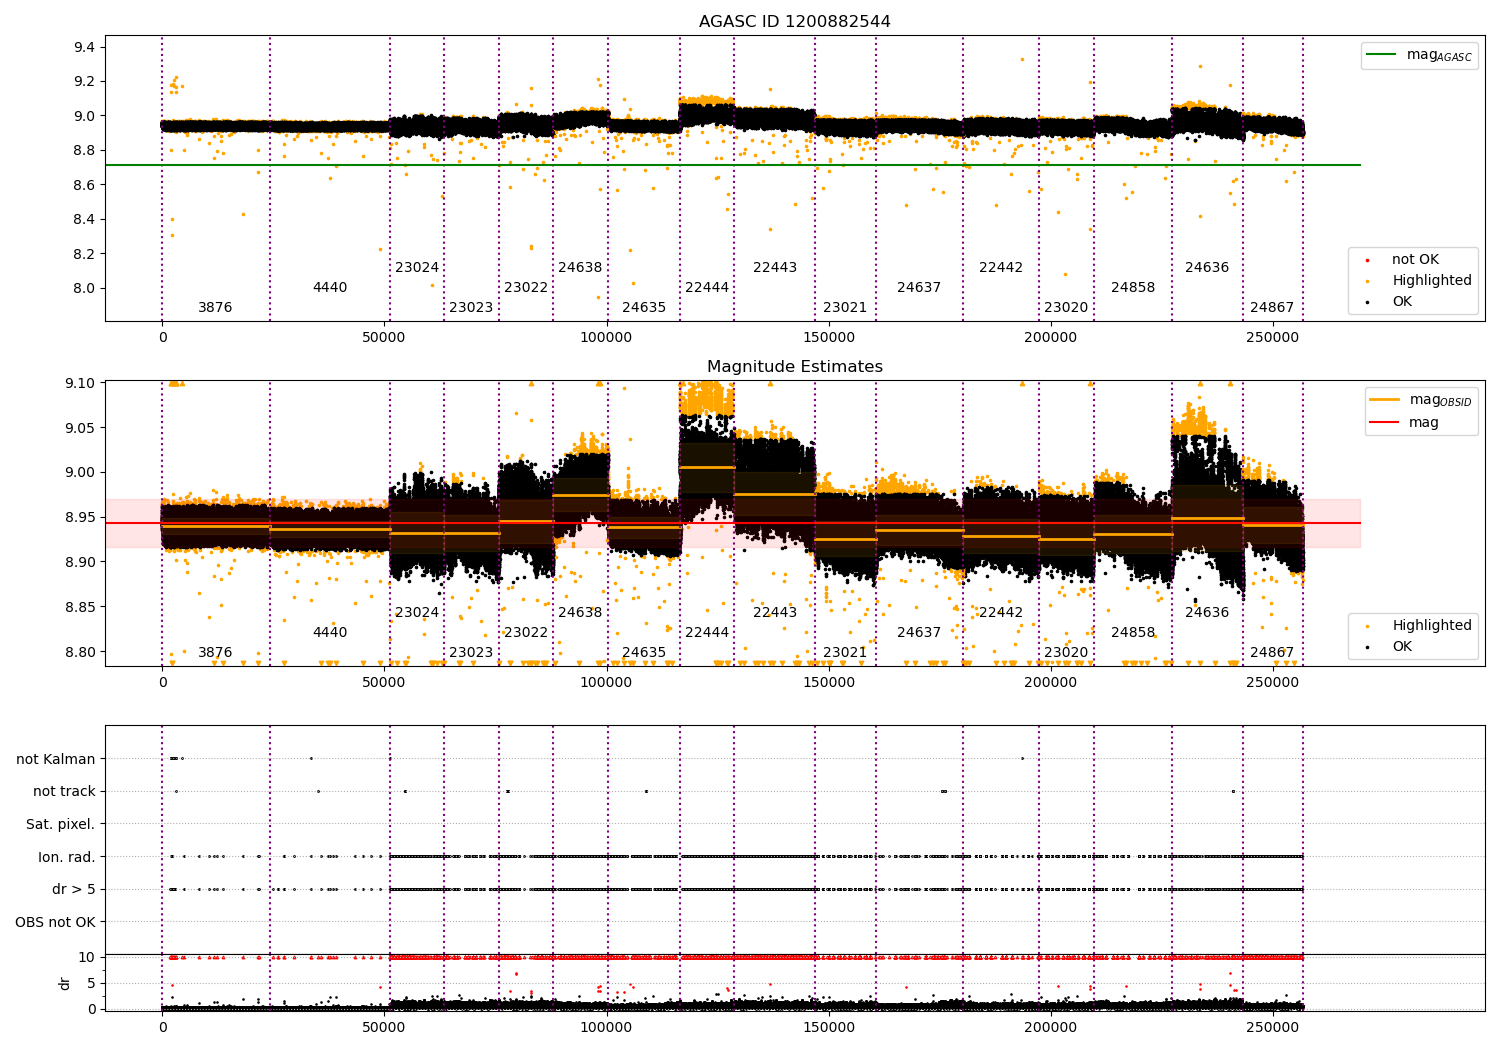Click OBSID label 22444 in top panel
1500x1050 pixels.
tap(707, 288)
